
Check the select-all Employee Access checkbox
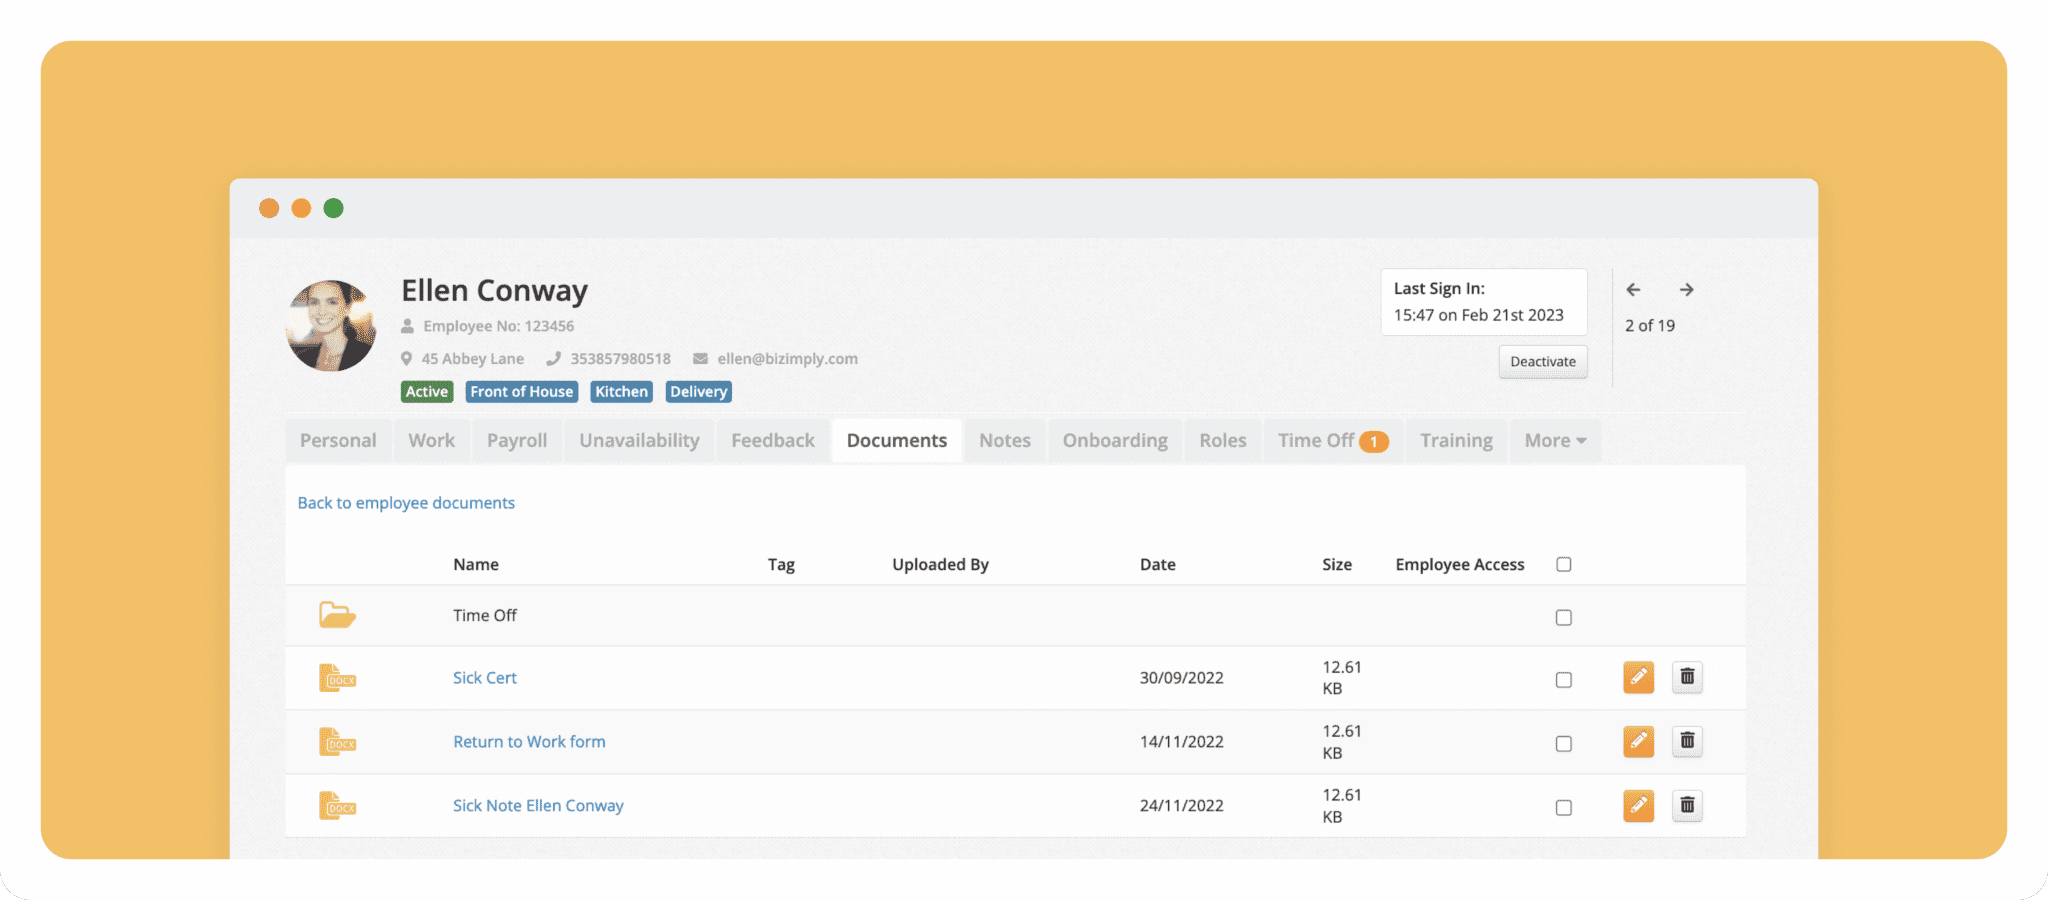(x=1563, y=563)
